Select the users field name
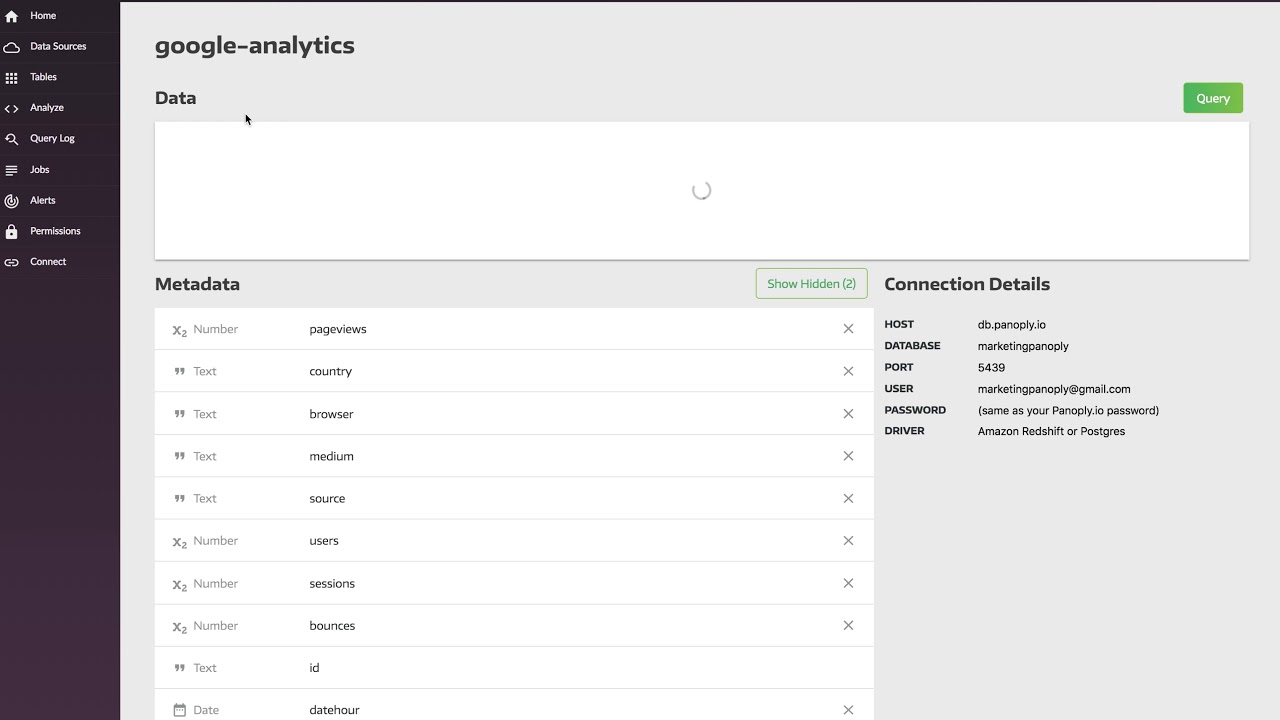The height and width of the screenshot is (720, 1280). coord(324,541)
